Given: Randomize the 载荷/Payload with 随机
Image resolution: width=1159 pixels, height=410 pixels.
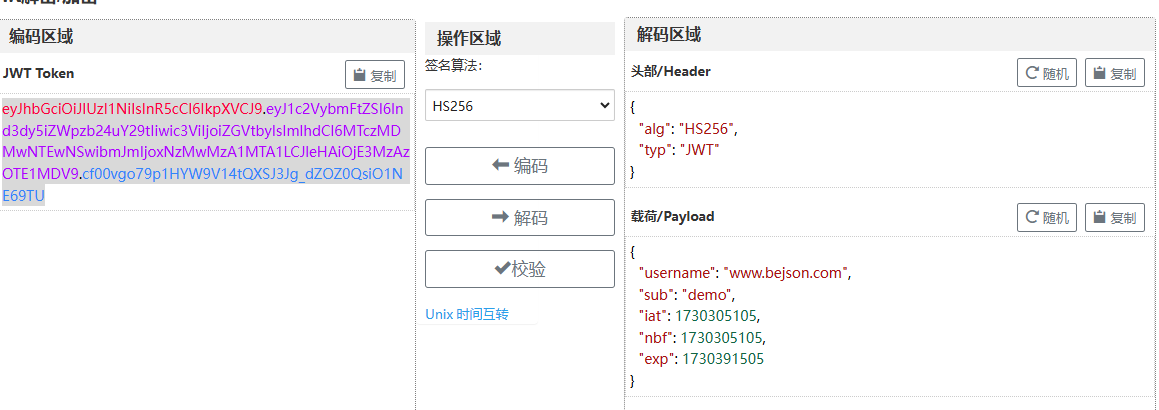Looking at the screenshot, I should [1047, 217].
